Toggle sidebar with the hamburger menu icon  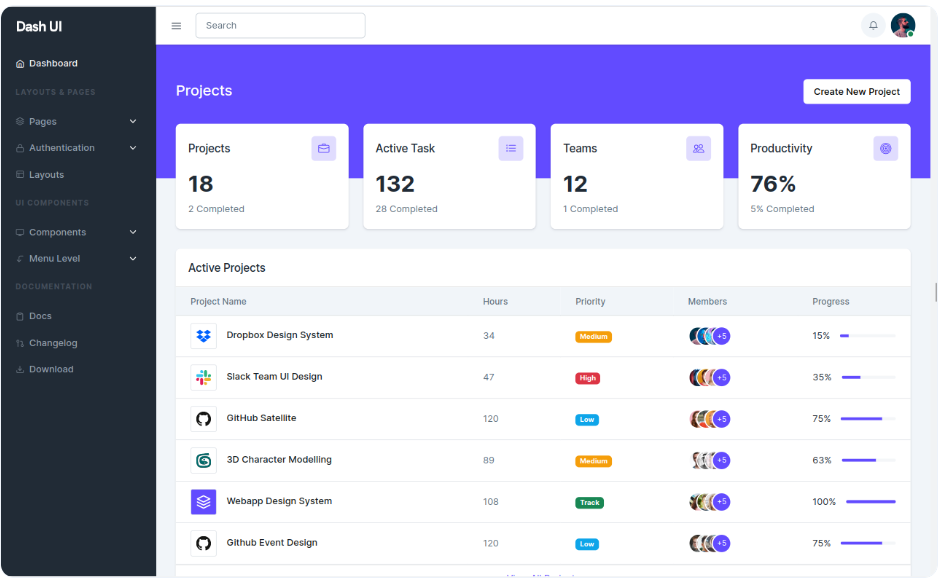point(176,26)
